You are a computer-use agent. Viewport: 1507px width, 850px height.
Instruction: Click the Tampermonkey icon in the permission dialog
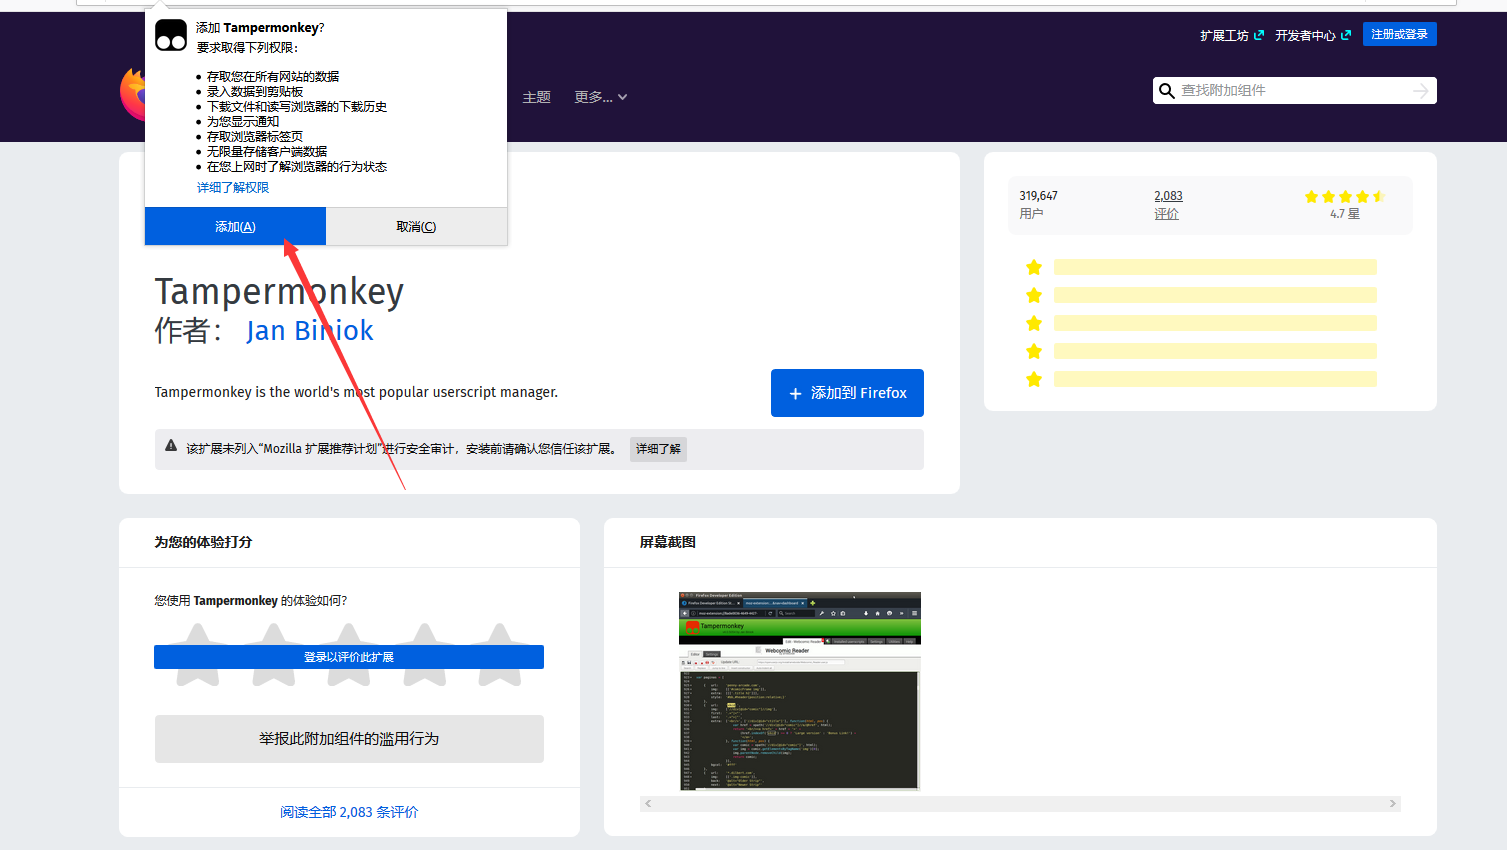(x=171, y=36)
